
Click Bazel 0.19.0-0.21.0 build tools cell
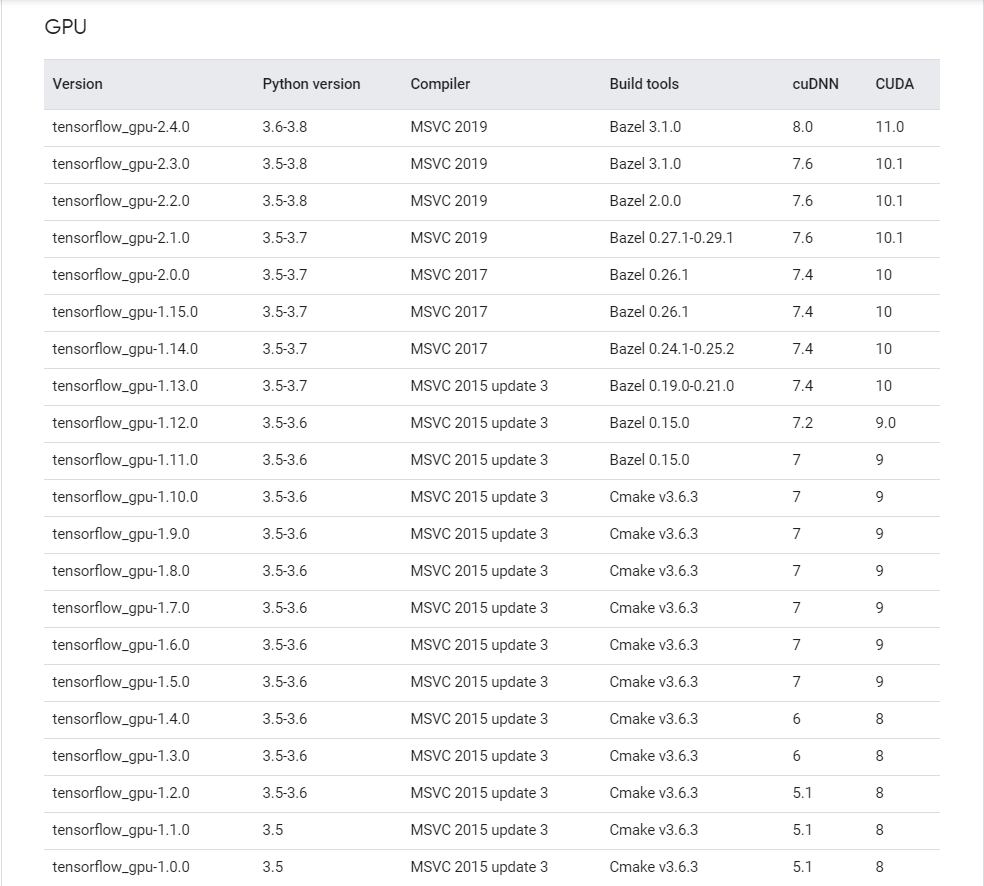671,387
